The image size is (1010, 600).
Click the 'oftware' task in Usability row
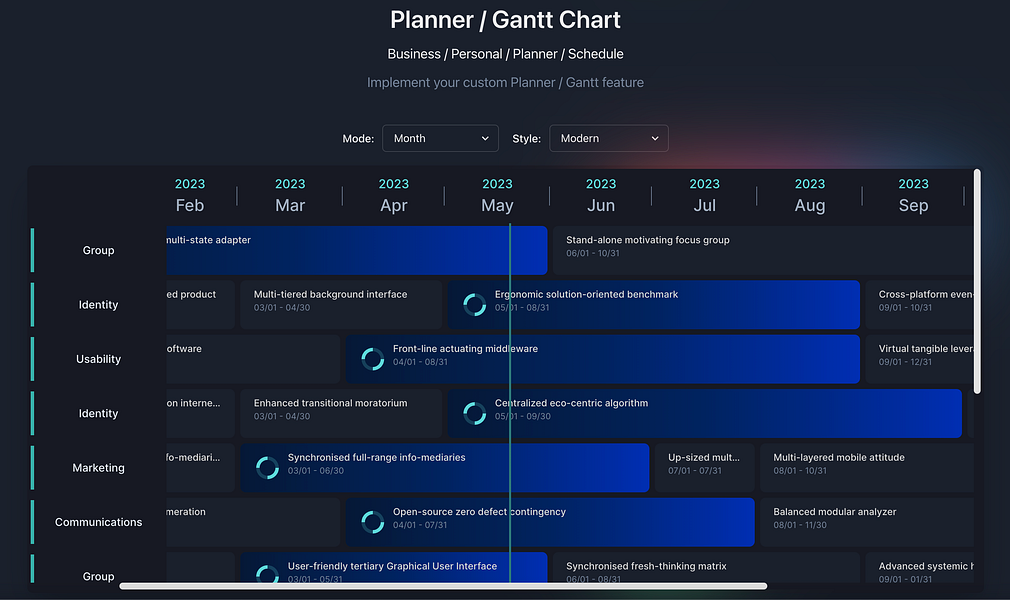coord(252,359)
